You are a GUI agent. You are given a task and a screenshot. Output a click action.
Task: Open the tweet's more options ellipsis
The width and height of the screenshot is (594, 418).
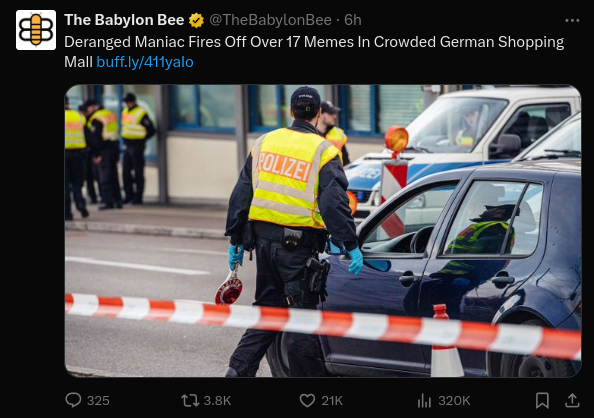[572, 20]
